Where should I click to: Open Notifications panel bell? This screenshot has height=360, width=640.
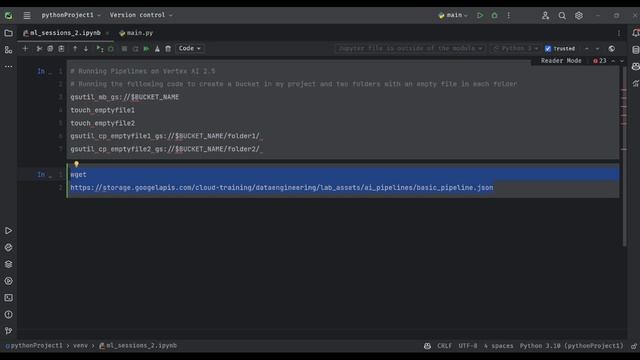pyautogui.click(x=635, y=33)
